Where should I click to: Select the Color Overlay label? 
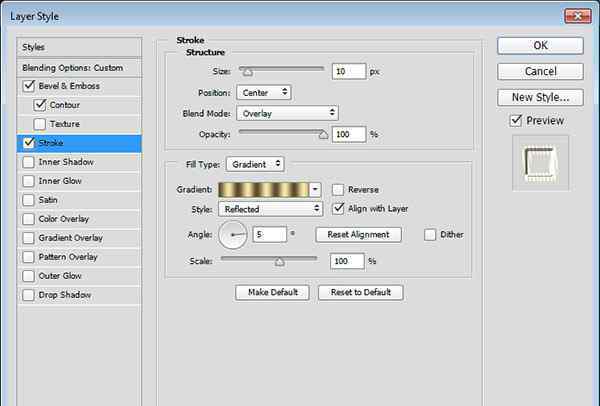[x=64, y=219]
